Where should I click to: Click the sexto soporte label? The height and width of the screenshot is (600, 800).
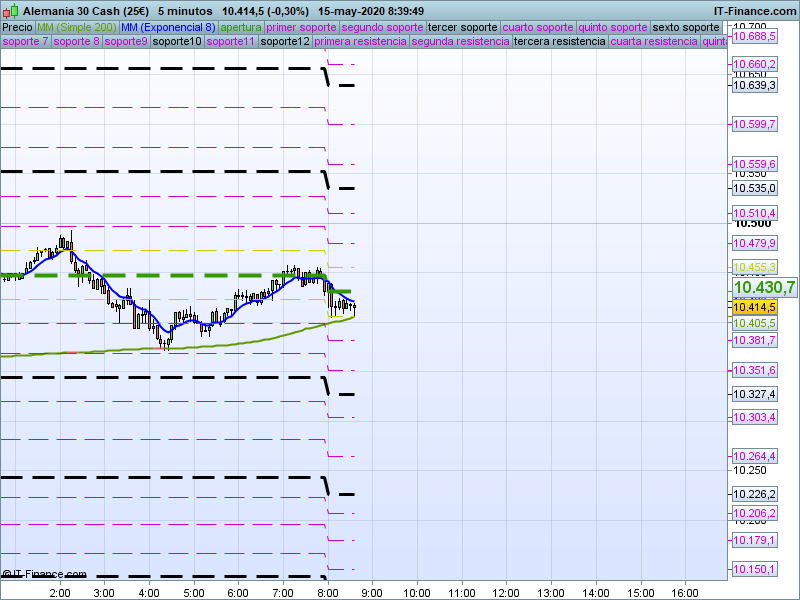click(x=685, y=27)
